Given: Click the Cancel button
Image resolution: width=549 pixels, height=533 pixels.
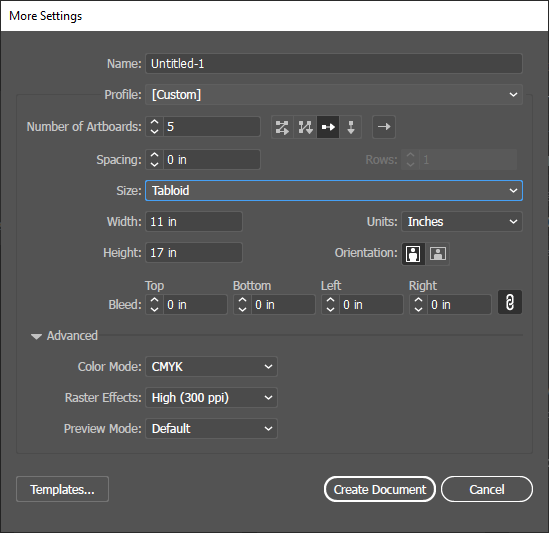Looking at the screenshot, I should coord(487,489).
